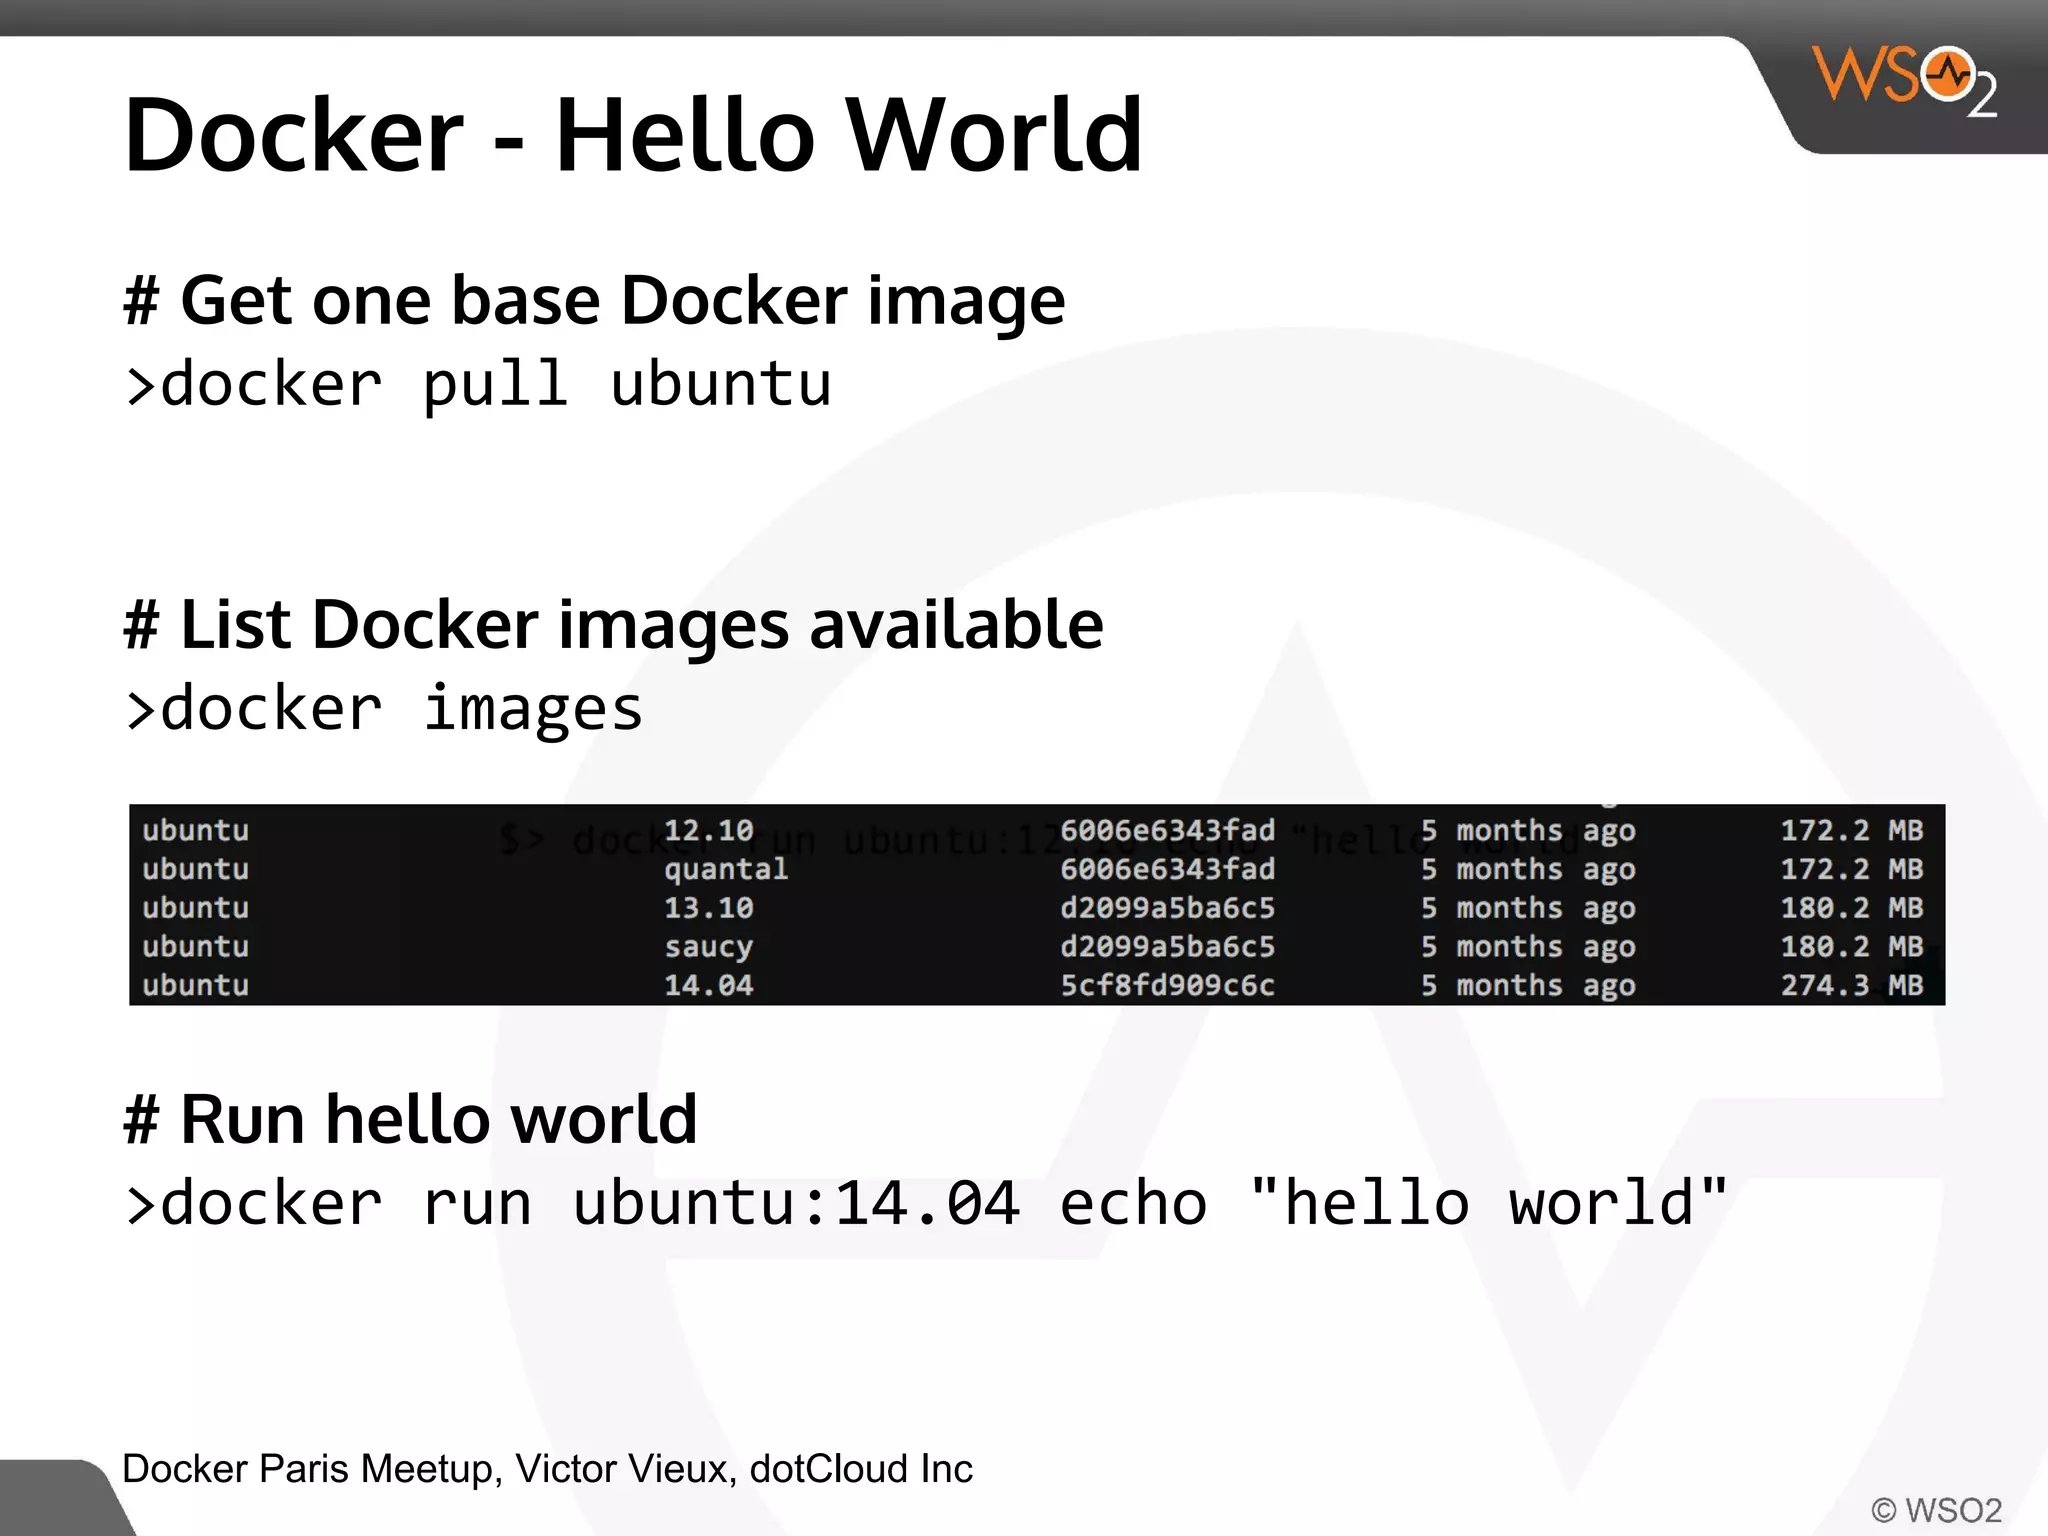The width and height of the screenshot is (2048, 1536).
Task: Click '5 months ago' in the 14.04 row
Action: click(x=1528, y=987)
